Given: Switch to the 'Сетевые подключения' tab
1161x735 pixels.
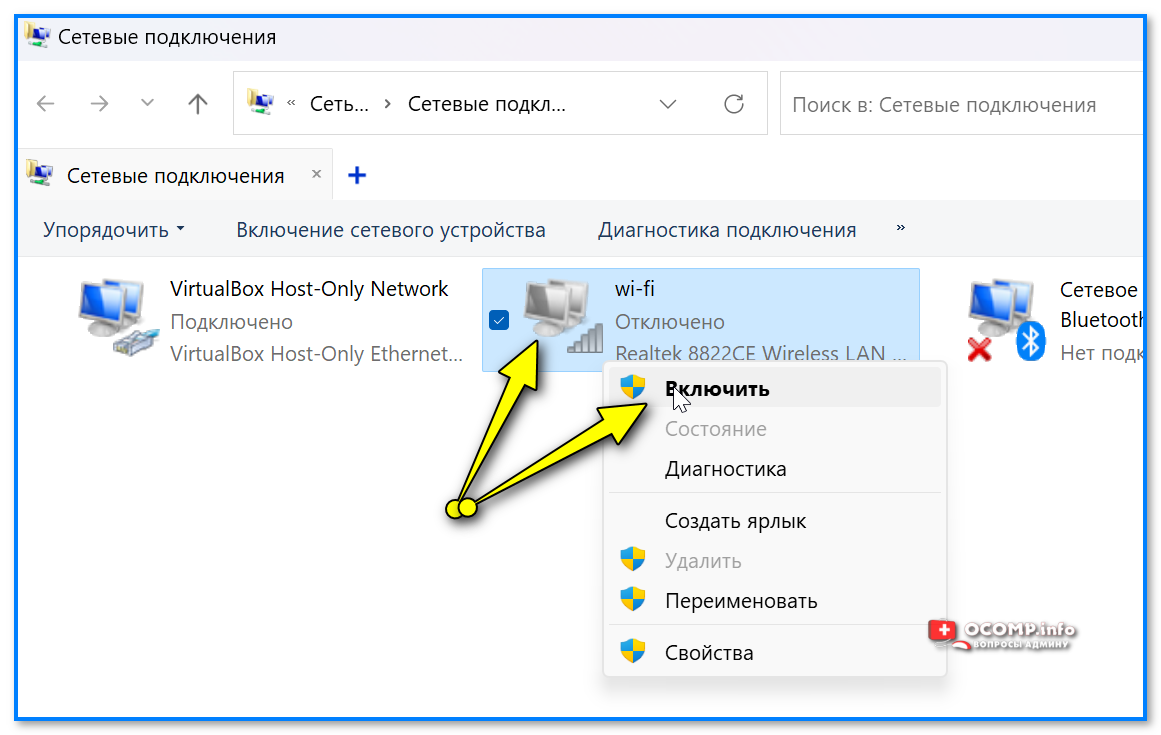Looking at the screenshot, I should tap(175, 175).
